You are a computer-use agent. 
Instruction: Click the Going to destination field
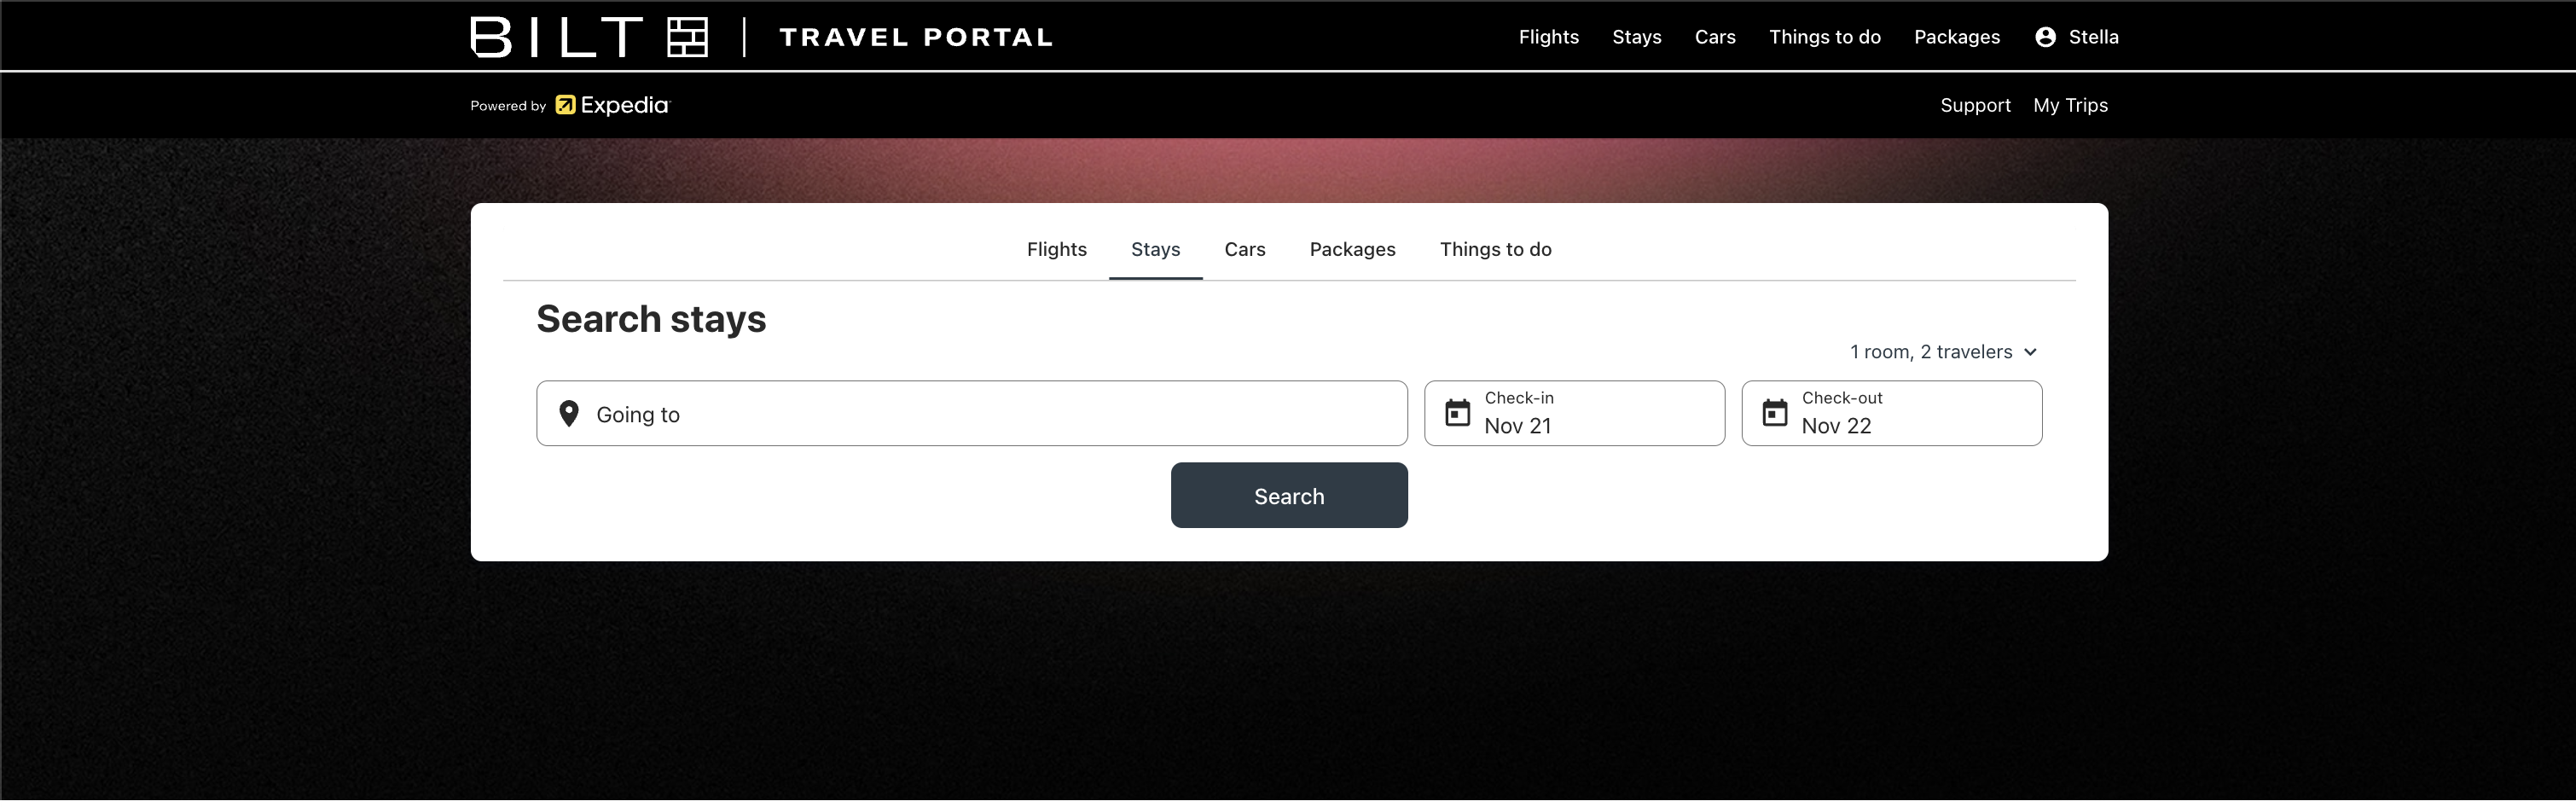pyautogui.click(x=971, y=413)
